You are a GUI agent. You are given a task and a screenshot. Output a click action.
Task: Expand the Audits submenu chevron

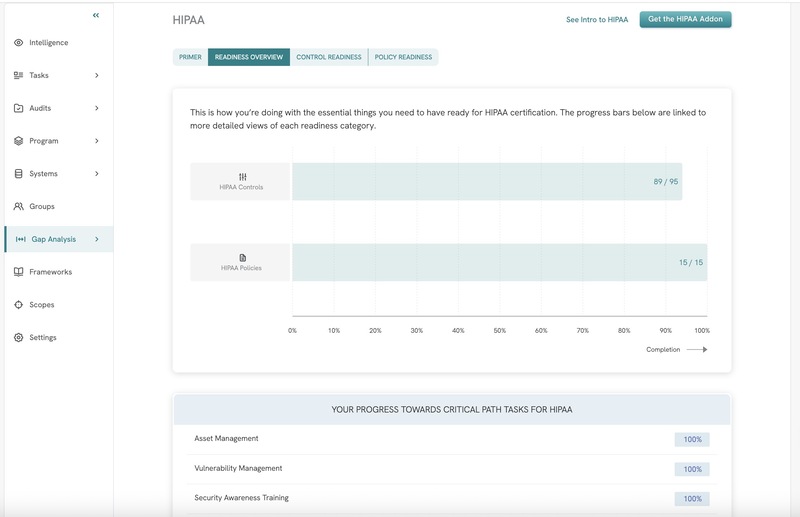click(x=96, y=108)
